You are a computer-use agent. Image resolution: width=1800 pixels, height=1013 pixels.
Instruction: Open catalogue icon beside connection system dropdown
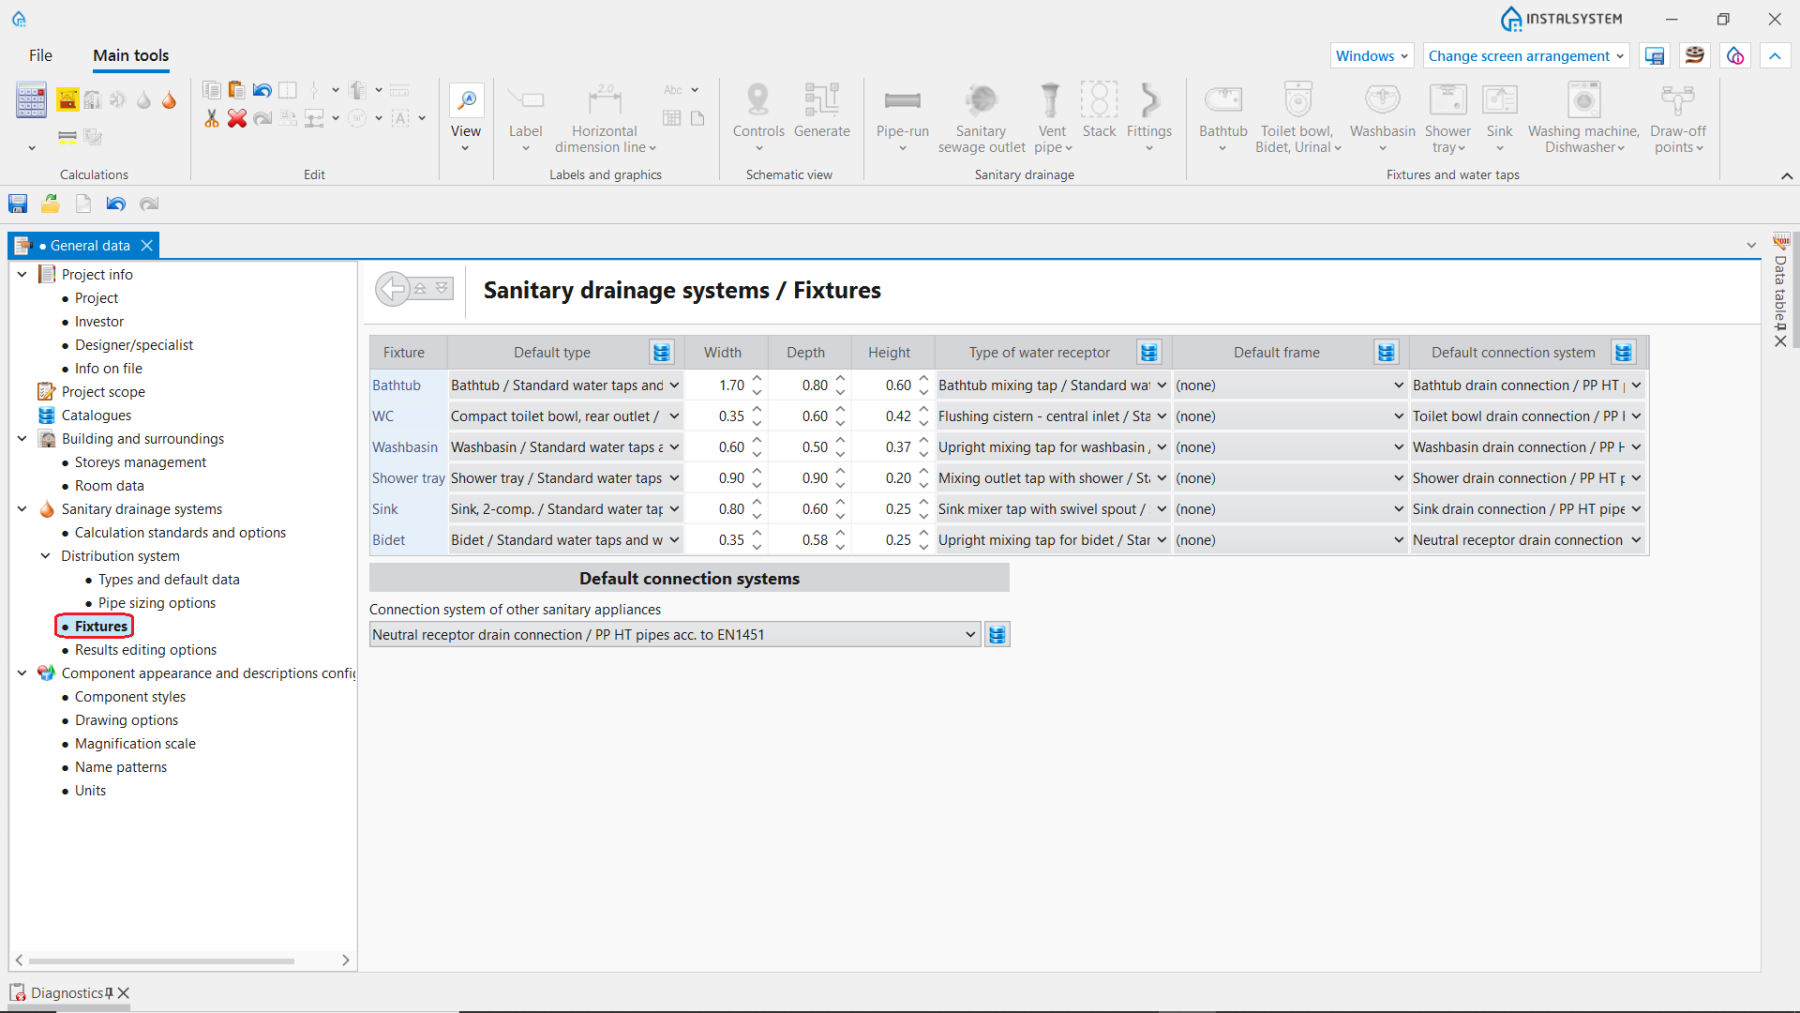[x=997, y=635]
